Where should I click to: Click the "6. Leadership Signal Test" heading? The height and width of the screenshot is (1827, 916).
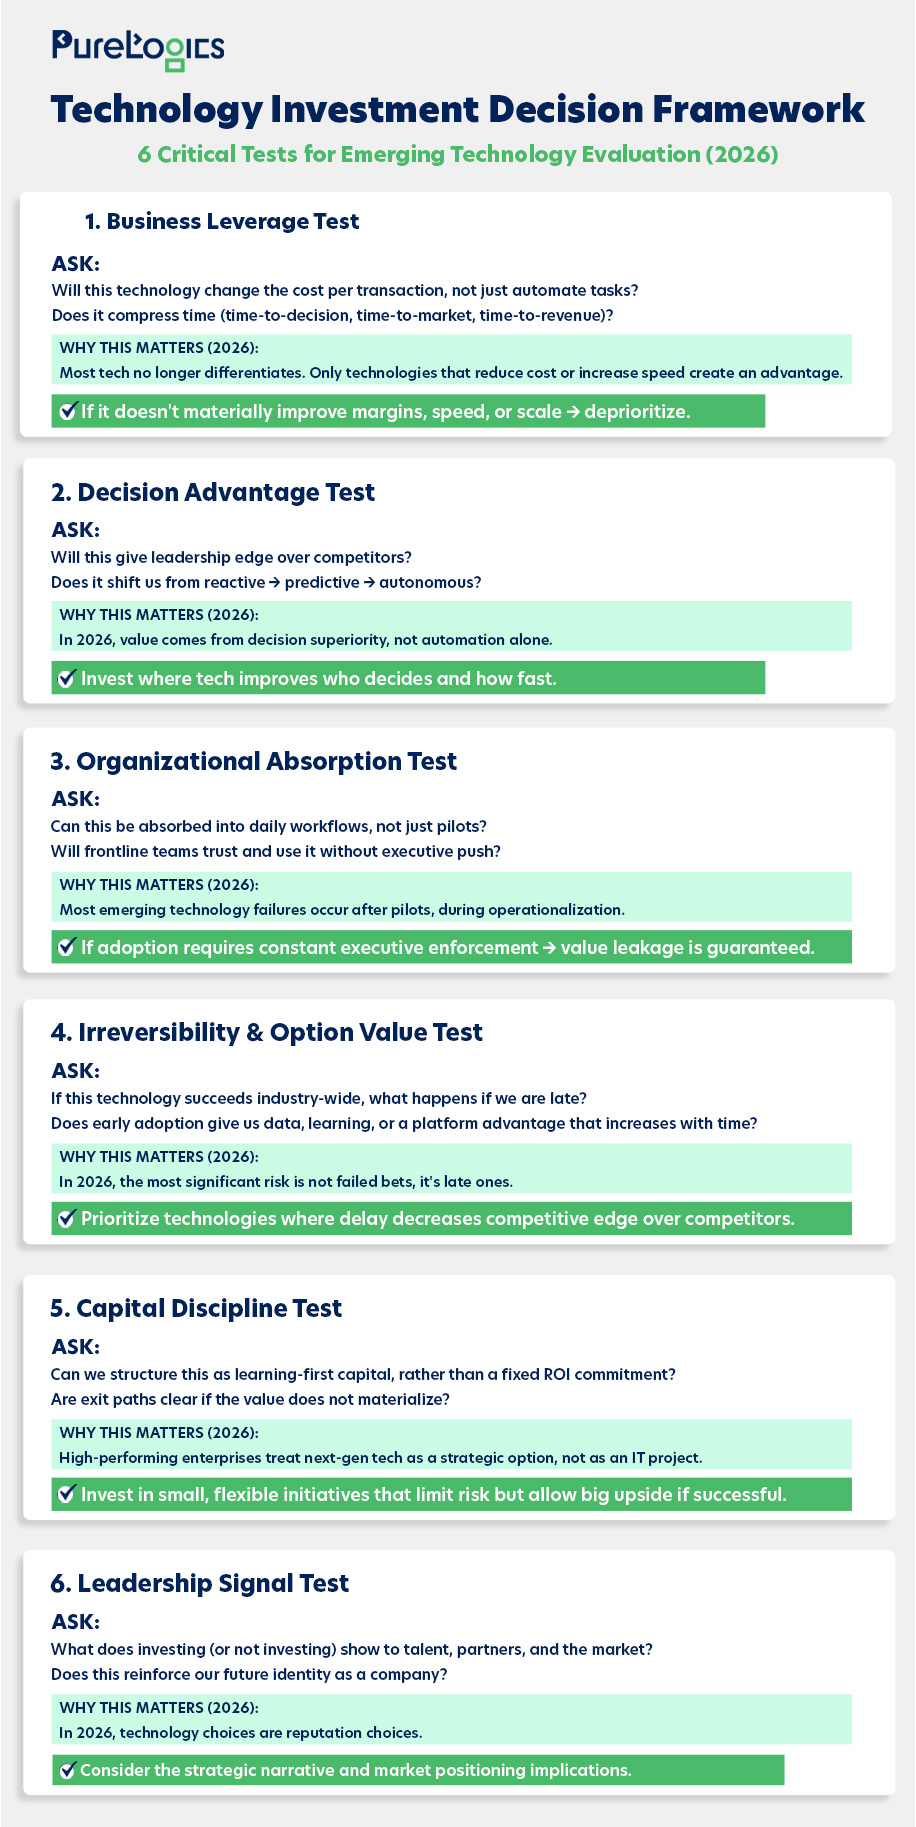(199, 1583)
